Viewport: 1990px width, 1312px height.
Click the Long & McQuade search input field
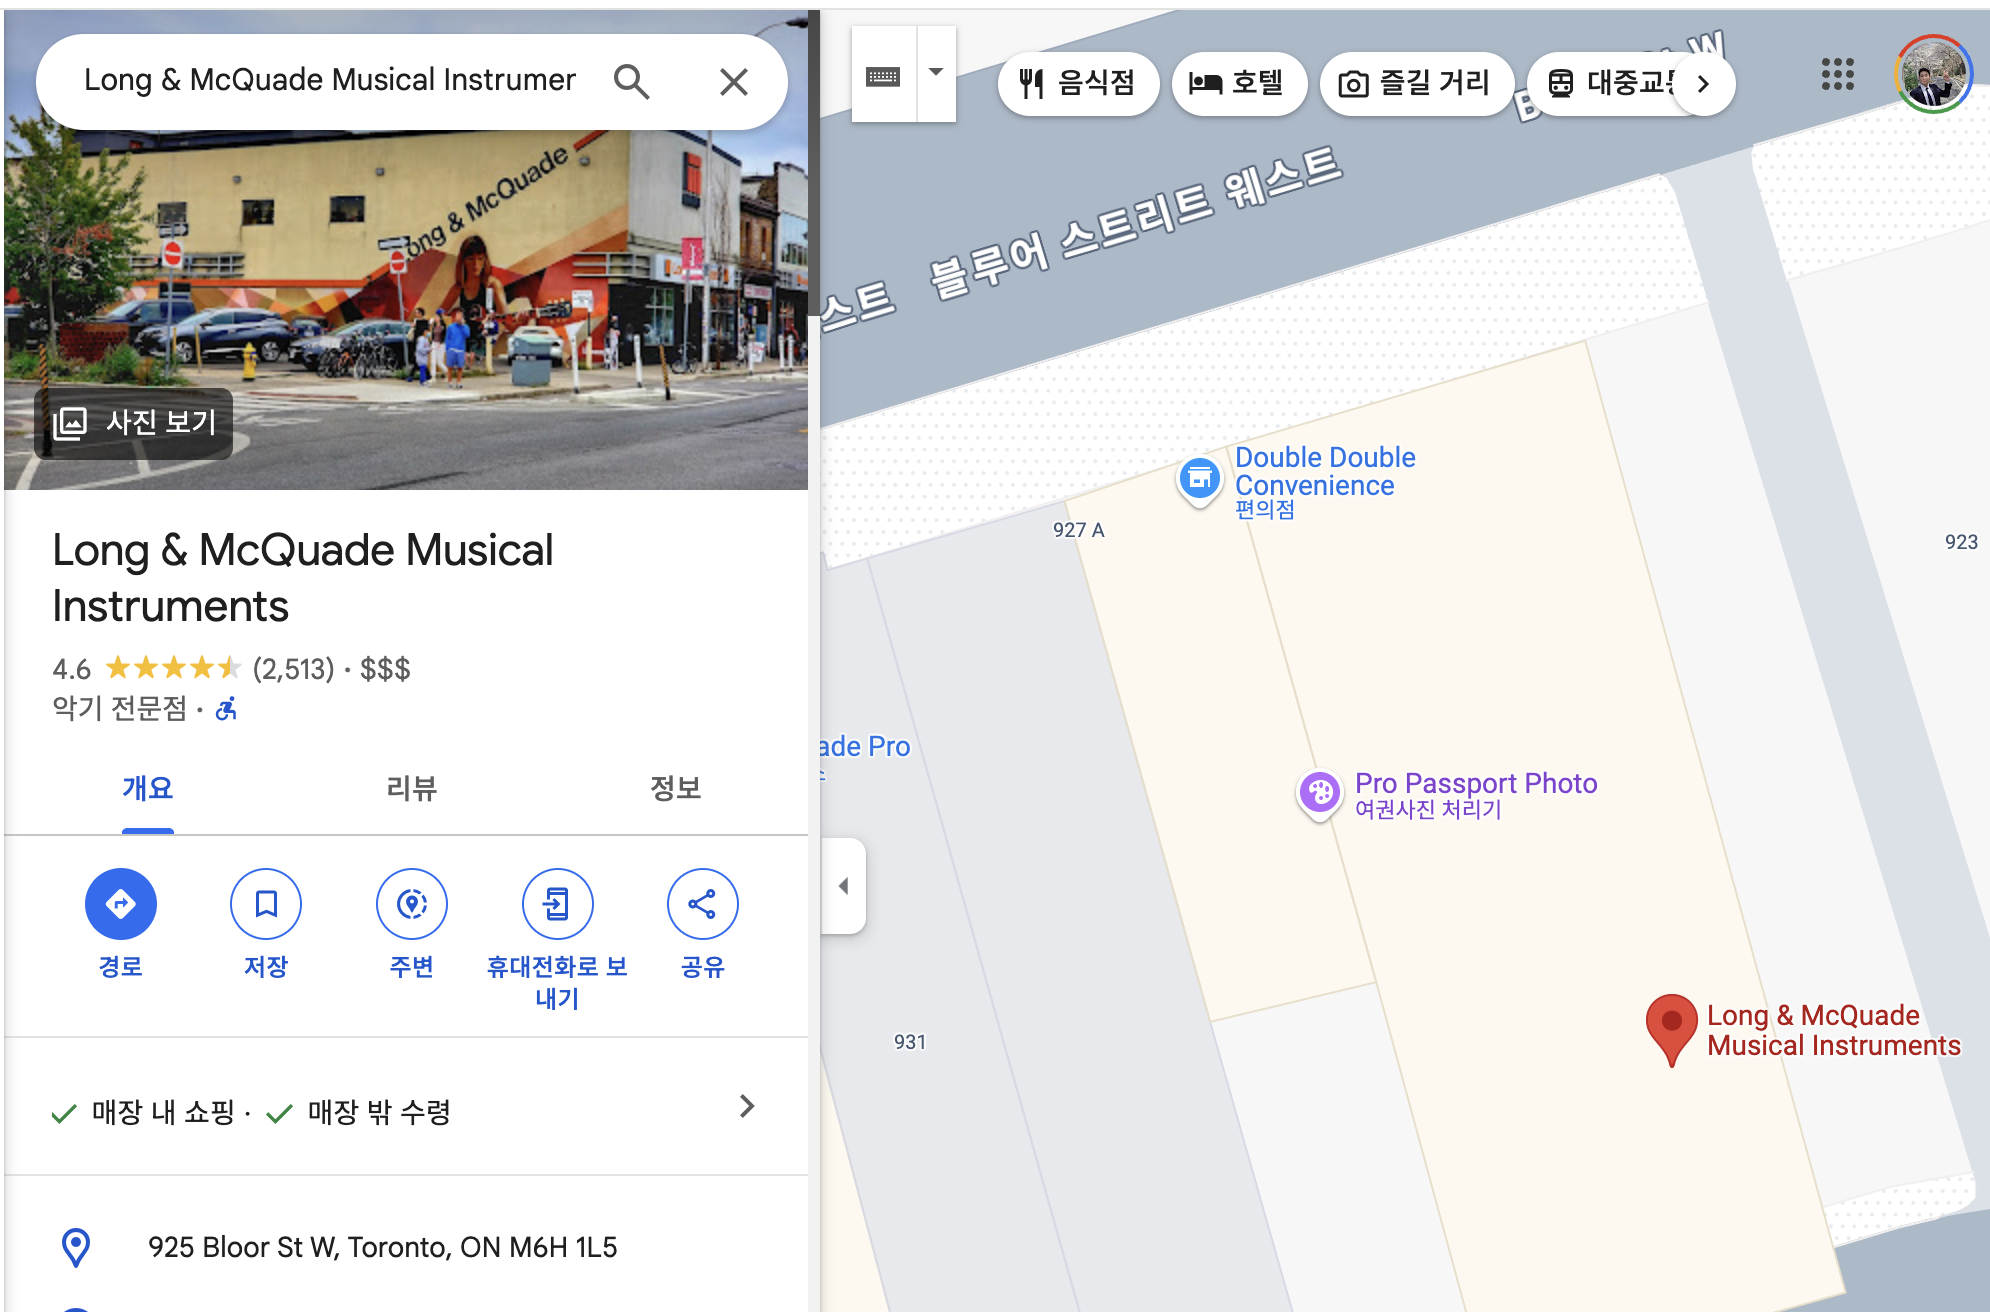click(x=330, y=80)
